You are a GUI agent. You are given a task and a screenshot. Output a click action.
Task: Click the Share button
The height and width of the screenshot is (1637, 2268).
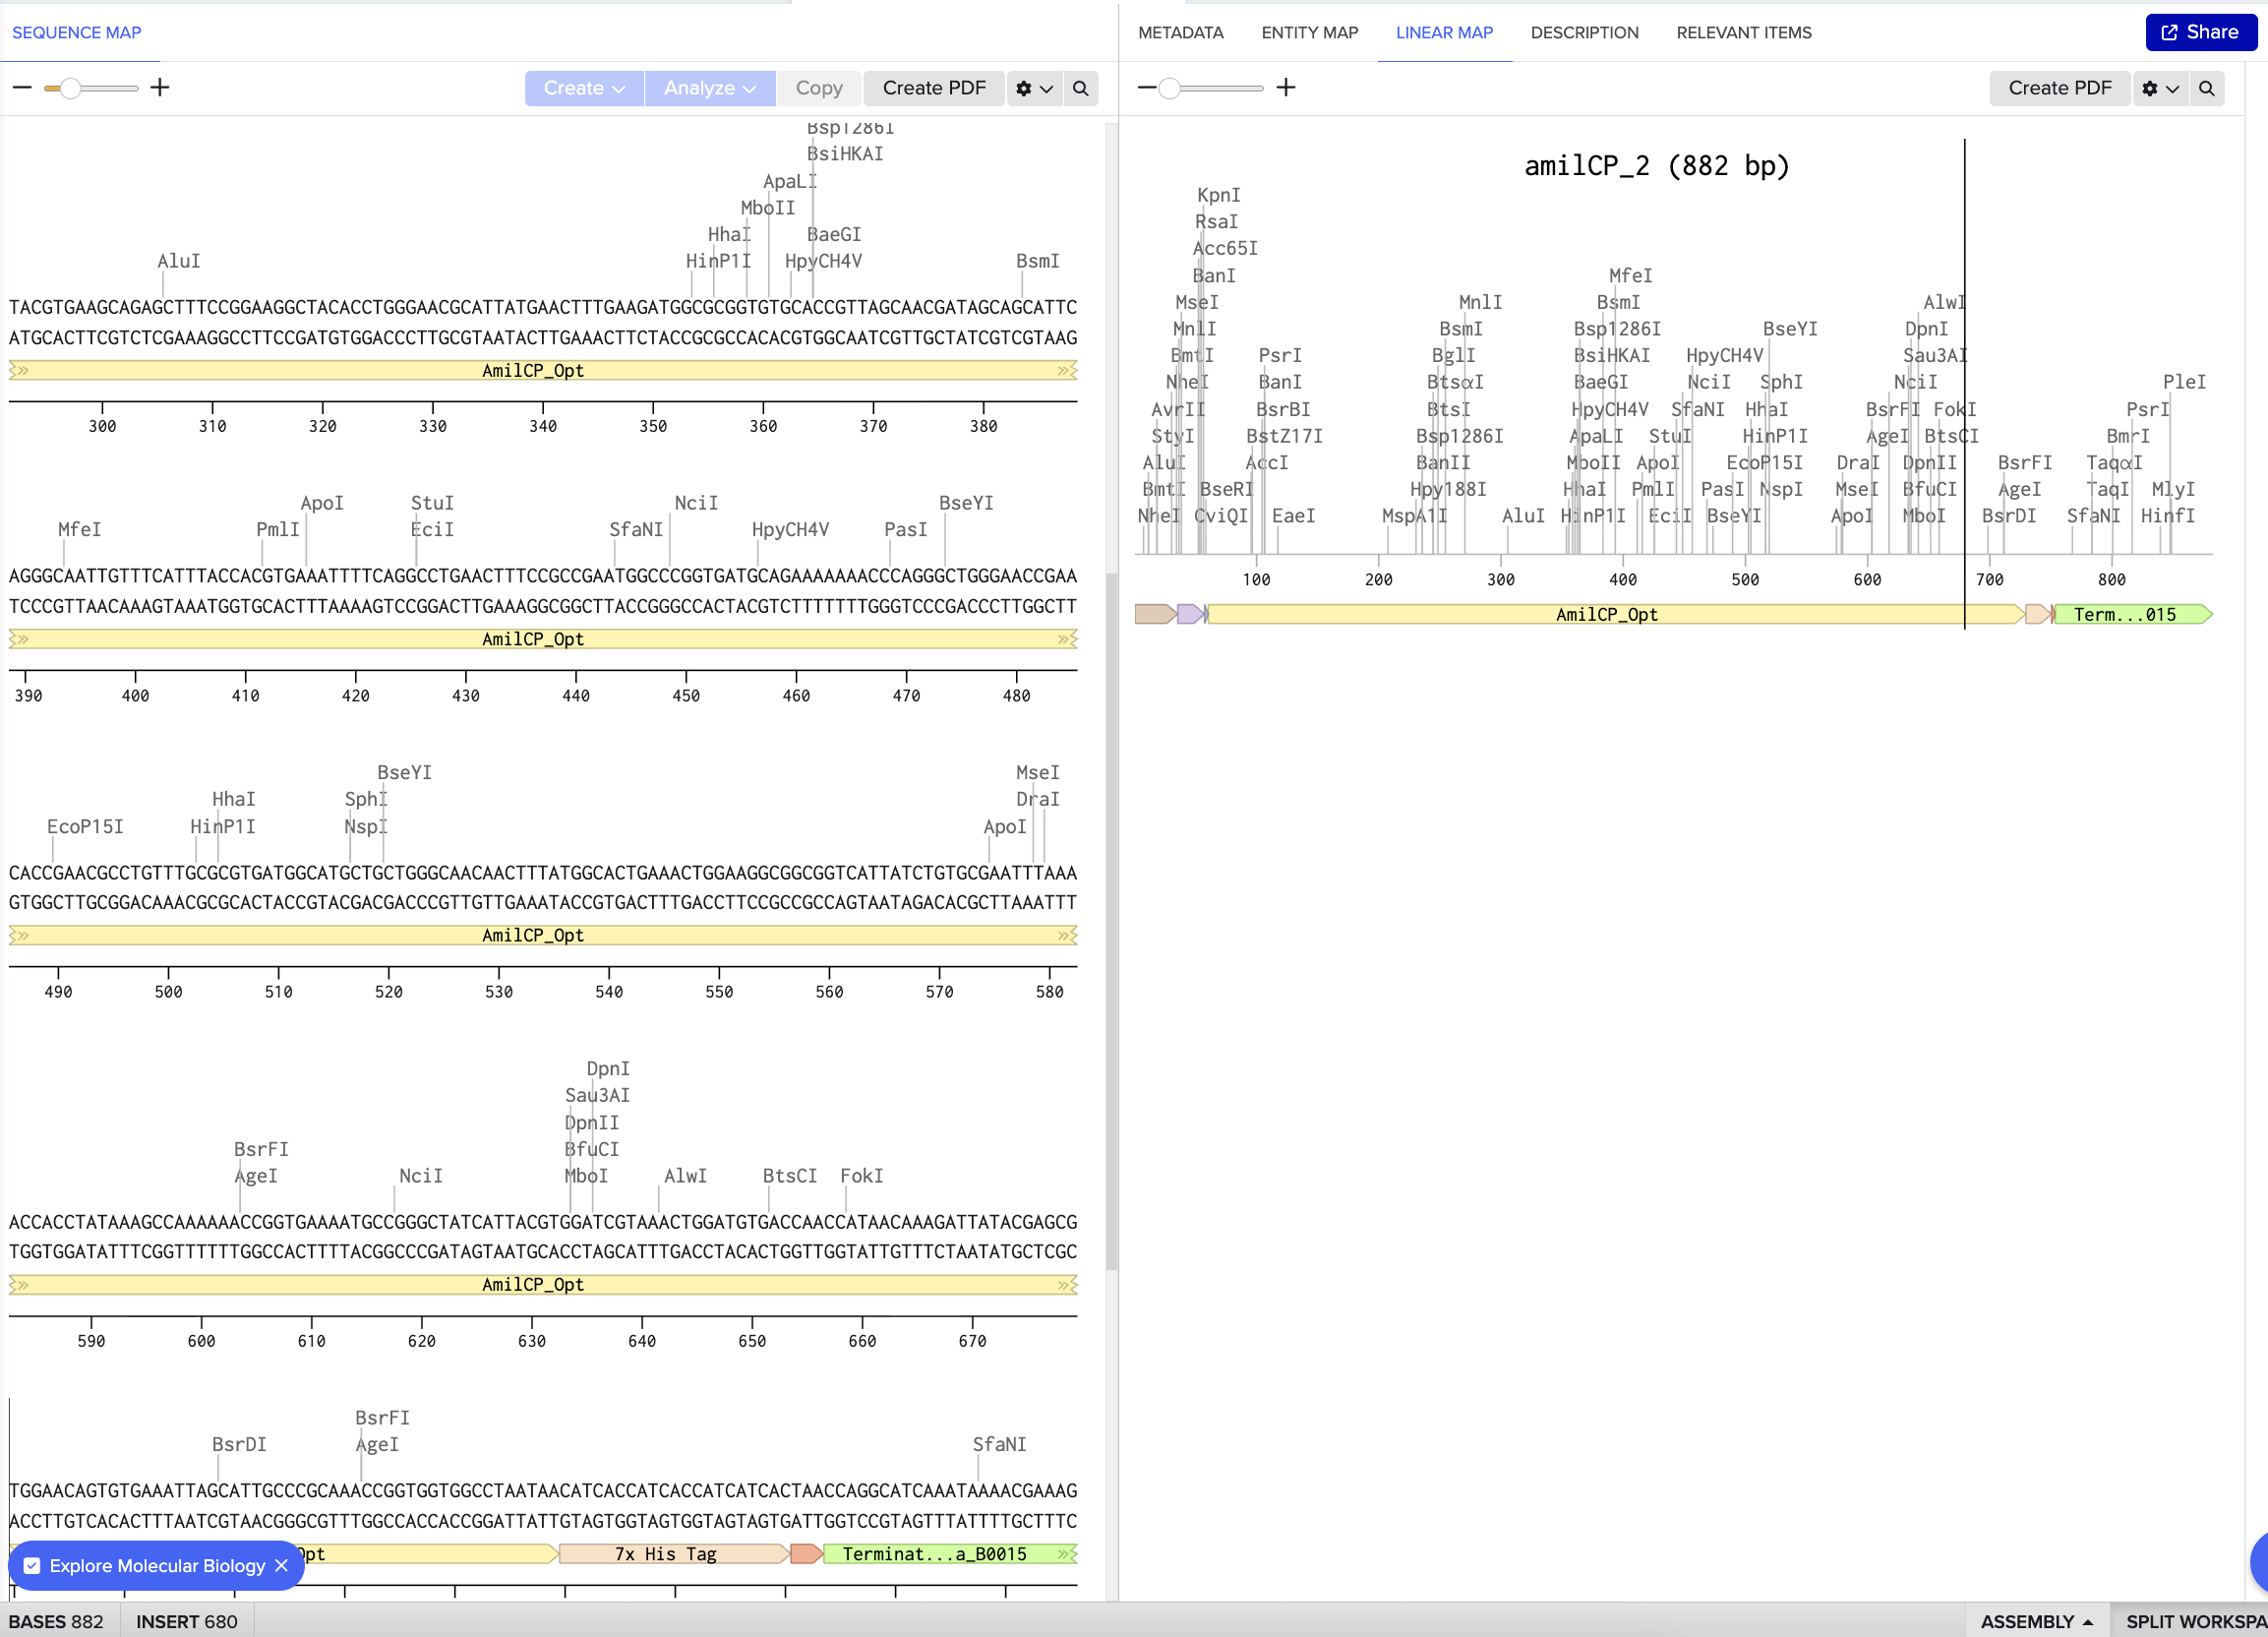[x=2200, y=32]
